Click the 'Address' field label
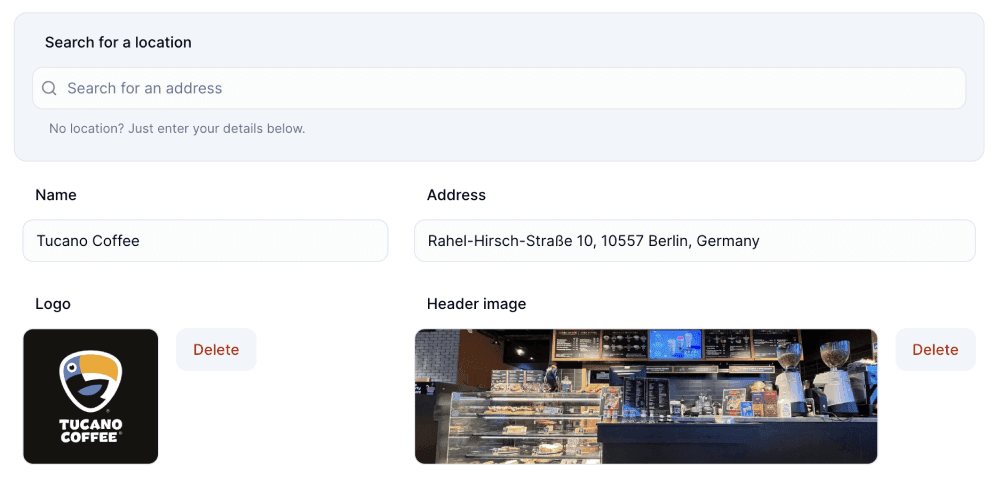Viewport: 1000px width, 500px height. click(456, 195)
